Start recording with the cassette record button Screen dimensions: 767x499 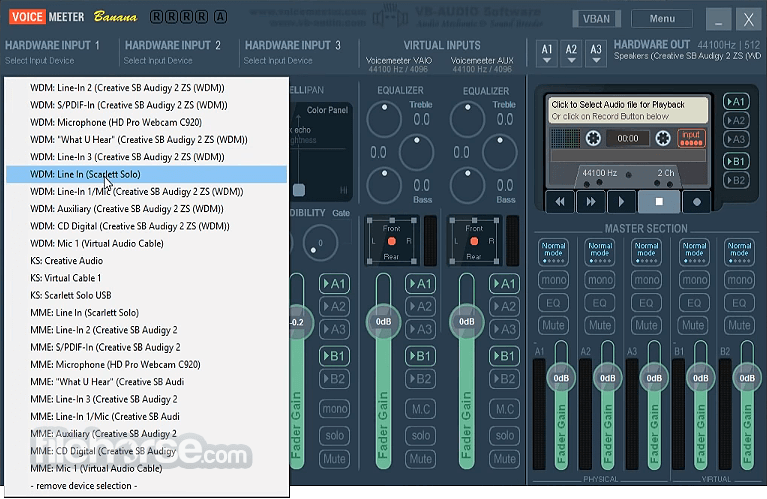coord(697,202)
